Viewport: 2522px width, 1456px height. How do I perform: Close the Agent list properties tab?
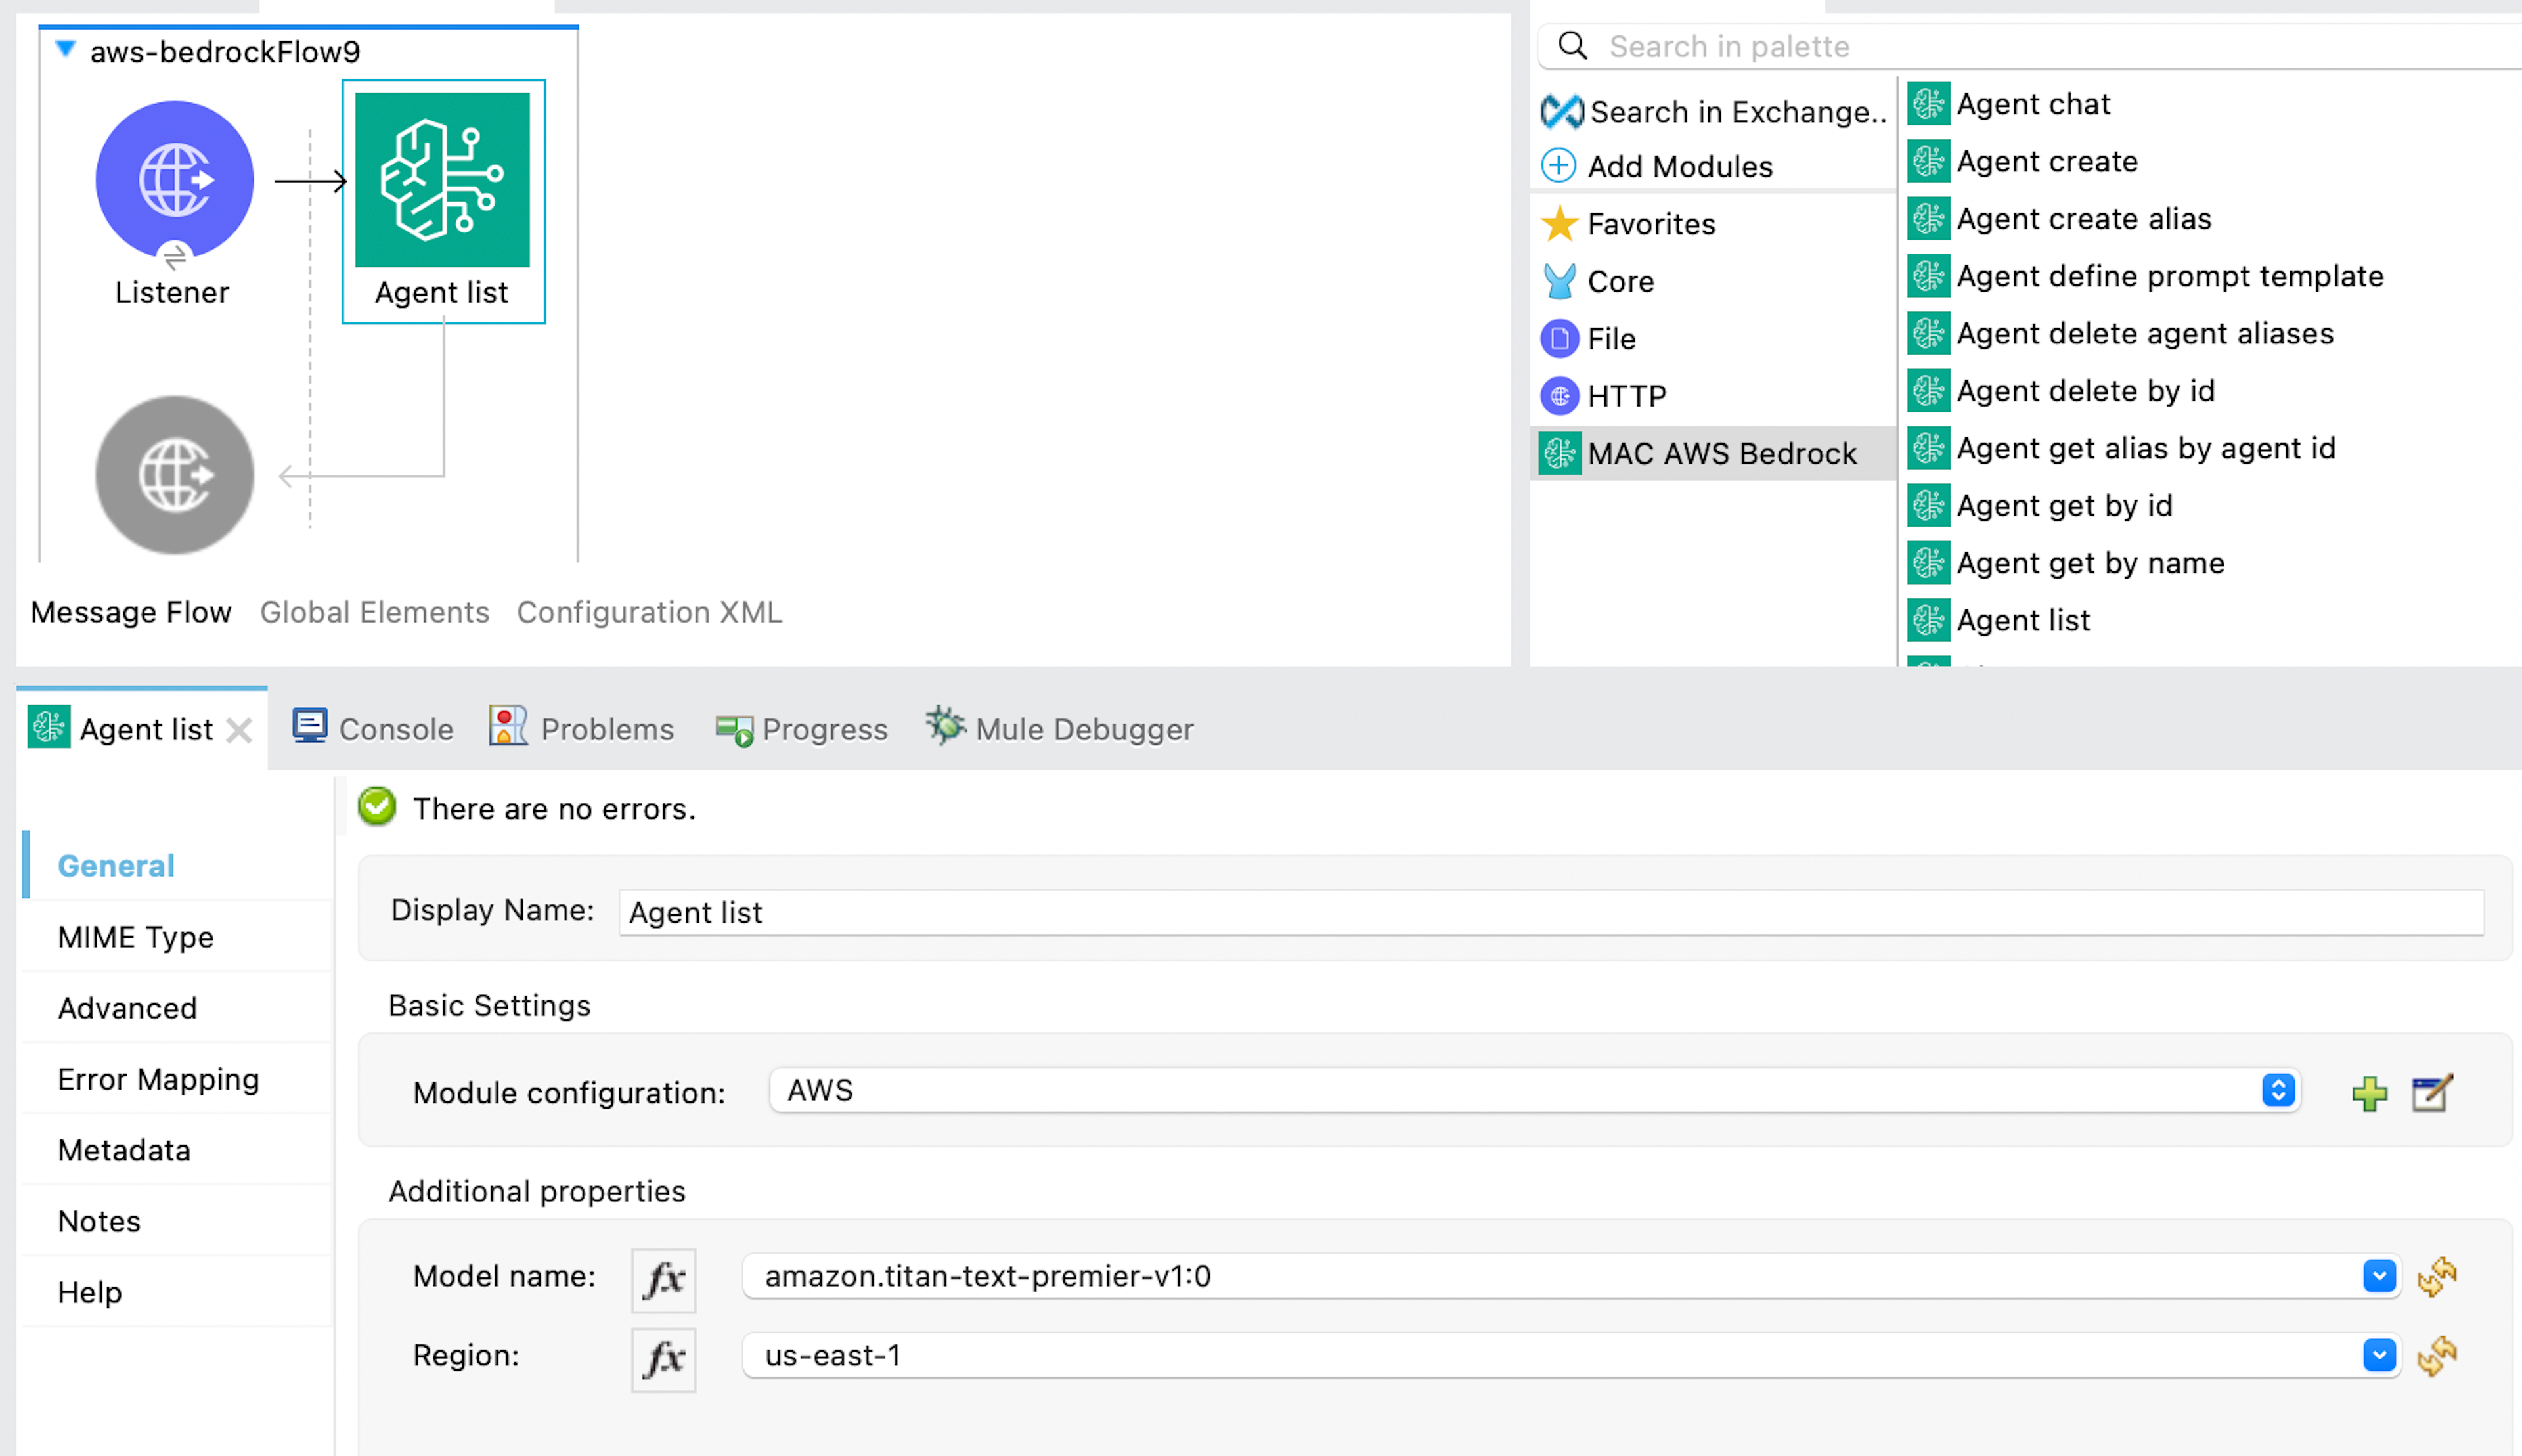pos(239,731)
